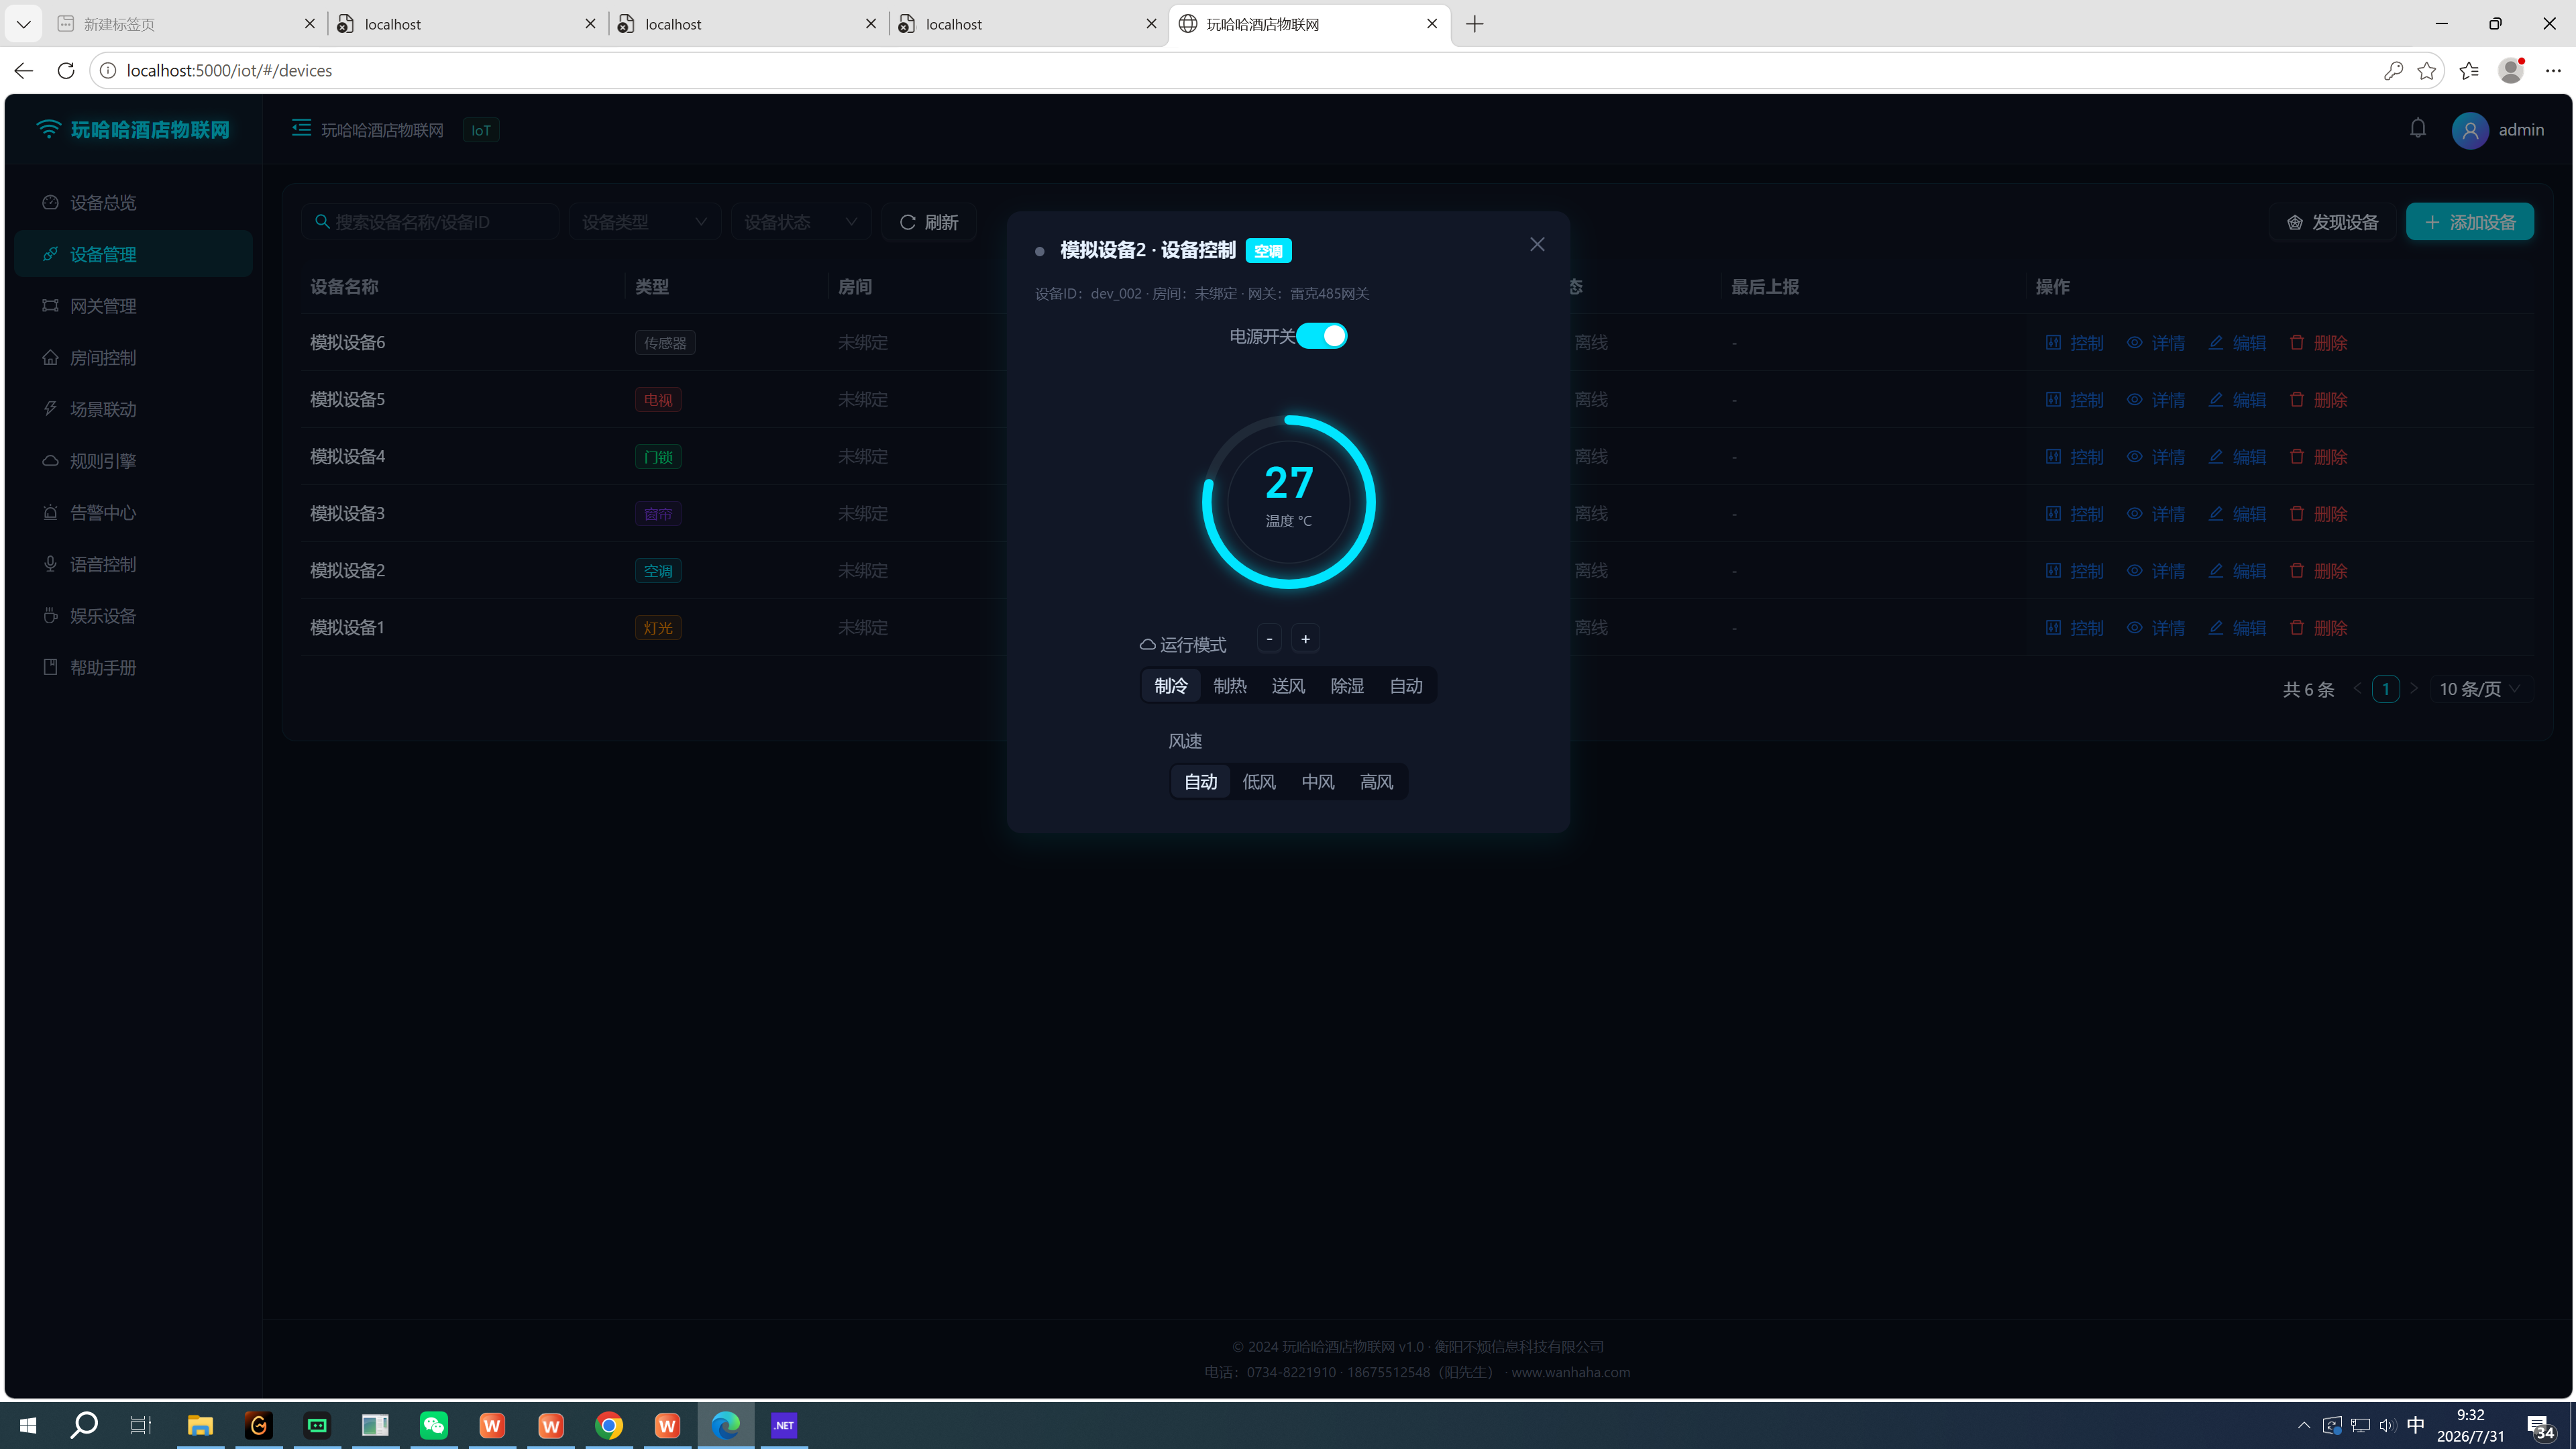The width and height of the screenshot is (2576, 1449).
Task: Select page 1 in pagination
Action: [2385, 689]
